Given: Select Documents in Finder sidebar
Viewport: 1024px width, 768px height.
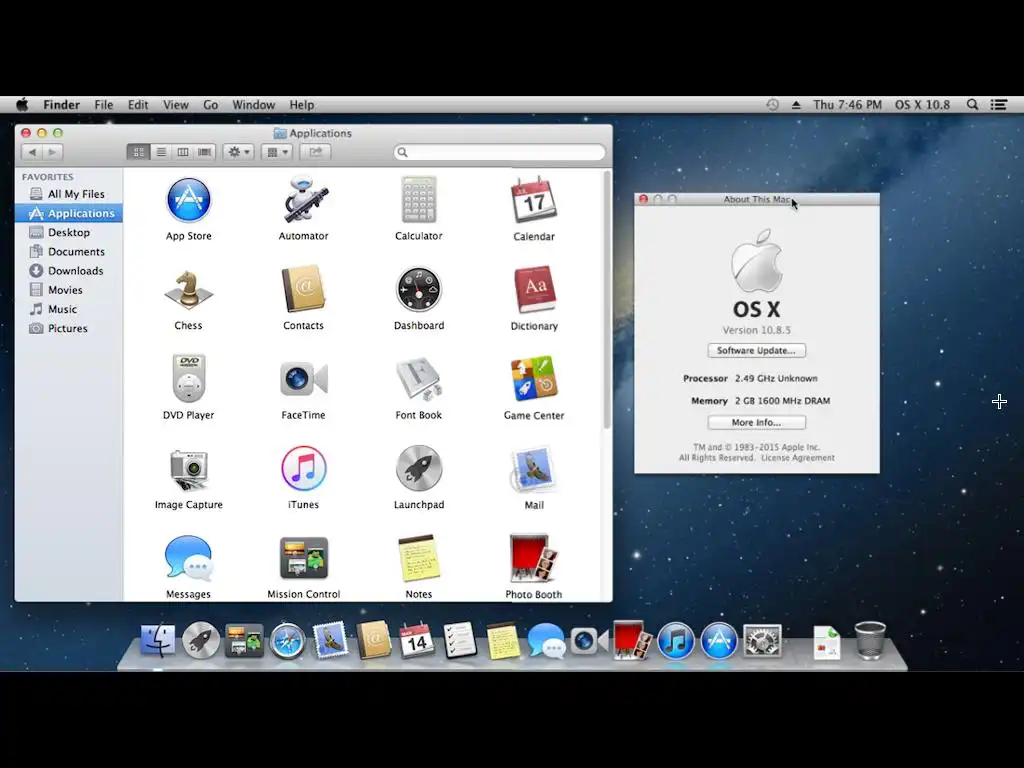Looking at the screenshot, I should coord(68,251).
